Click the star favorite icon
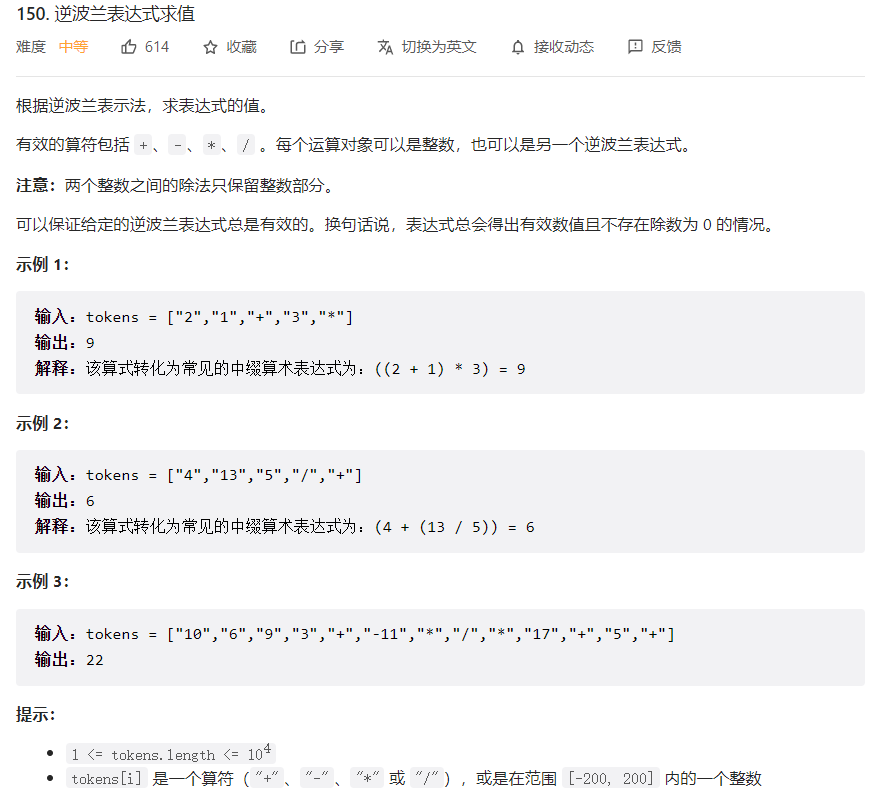 pyautogui.click(x=210, y=47)
